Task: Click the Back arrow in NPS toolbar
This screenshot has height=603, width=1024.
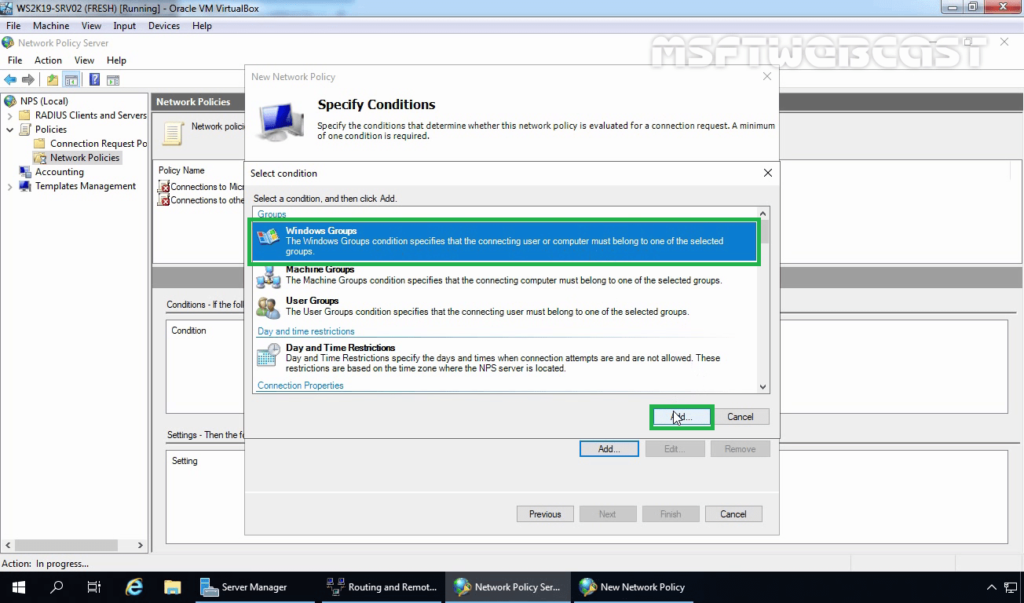Action: click(x=10, y=80)
